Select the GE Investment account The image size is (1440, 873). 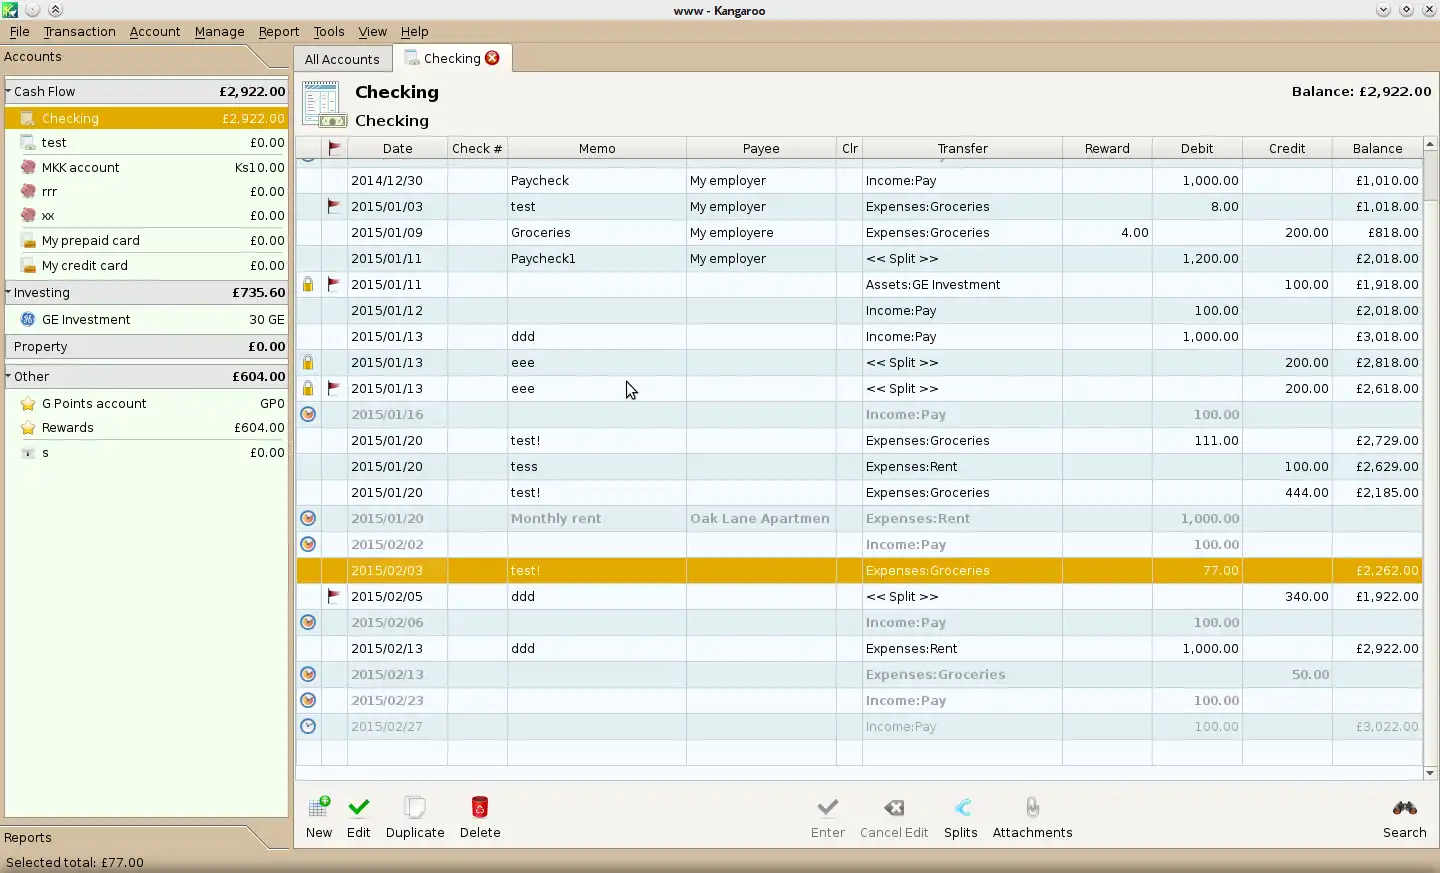(86, 320)
